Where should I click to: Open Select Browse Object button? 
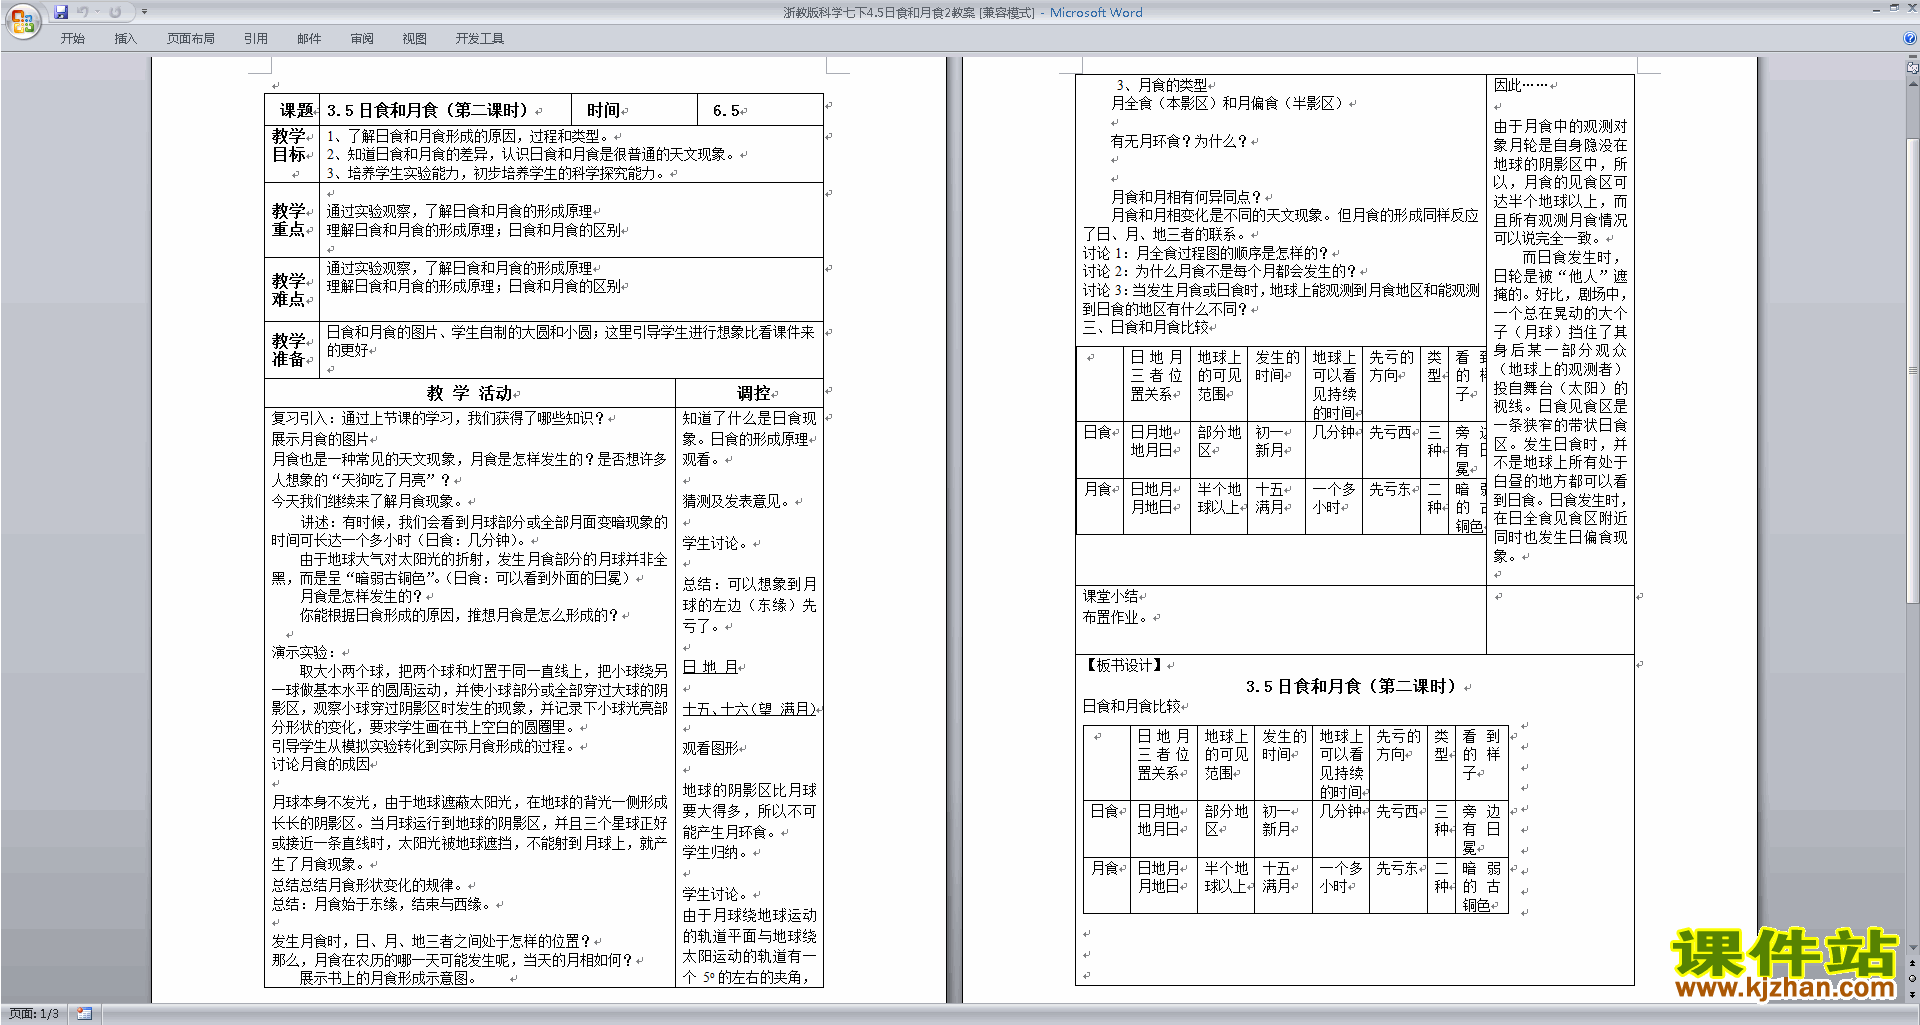point(1913,978)
